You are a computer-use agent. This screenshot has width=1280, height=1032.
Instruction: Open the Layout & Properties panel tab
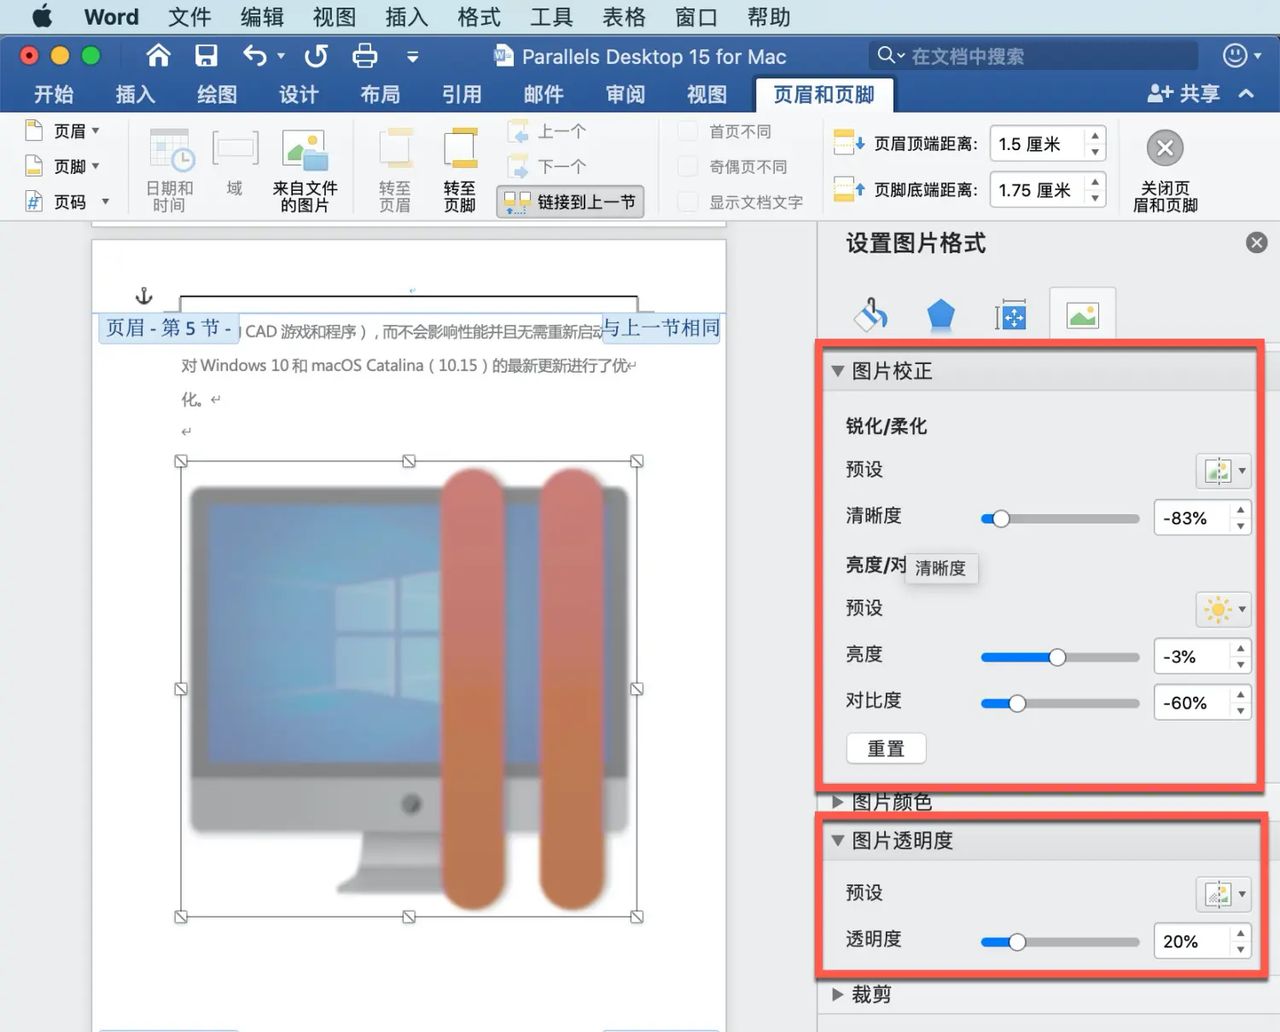click(x=1010, y=313)
